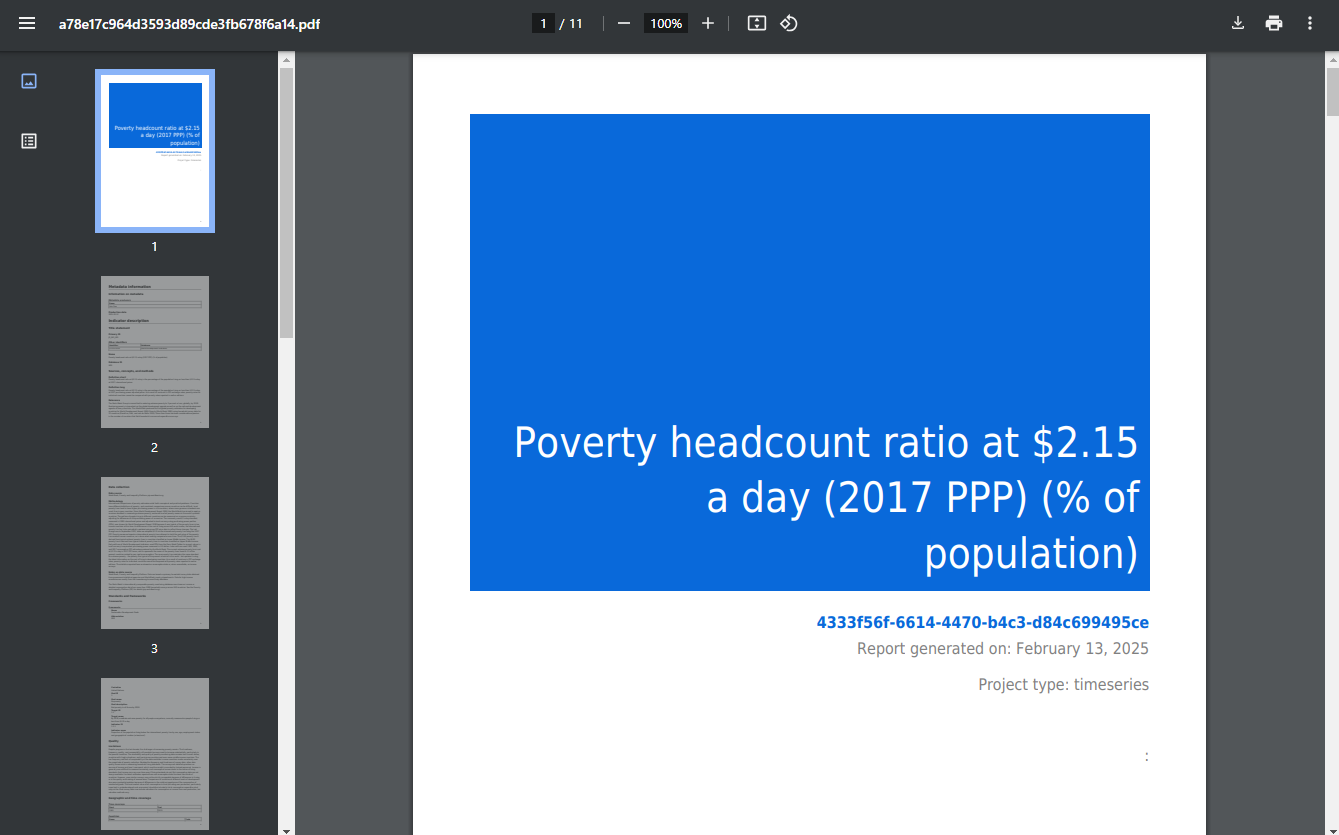The image size is (1339, 835).
Task: Click the zoom out minus button
Action: coord(624,23)
